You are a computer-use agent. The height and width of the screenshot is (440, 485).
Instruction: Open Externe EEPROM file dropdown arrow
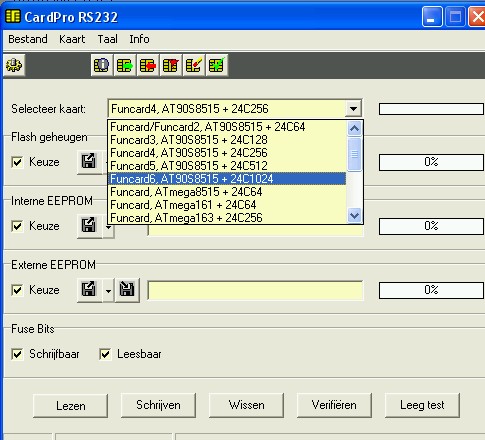click(x=108, y=291)
